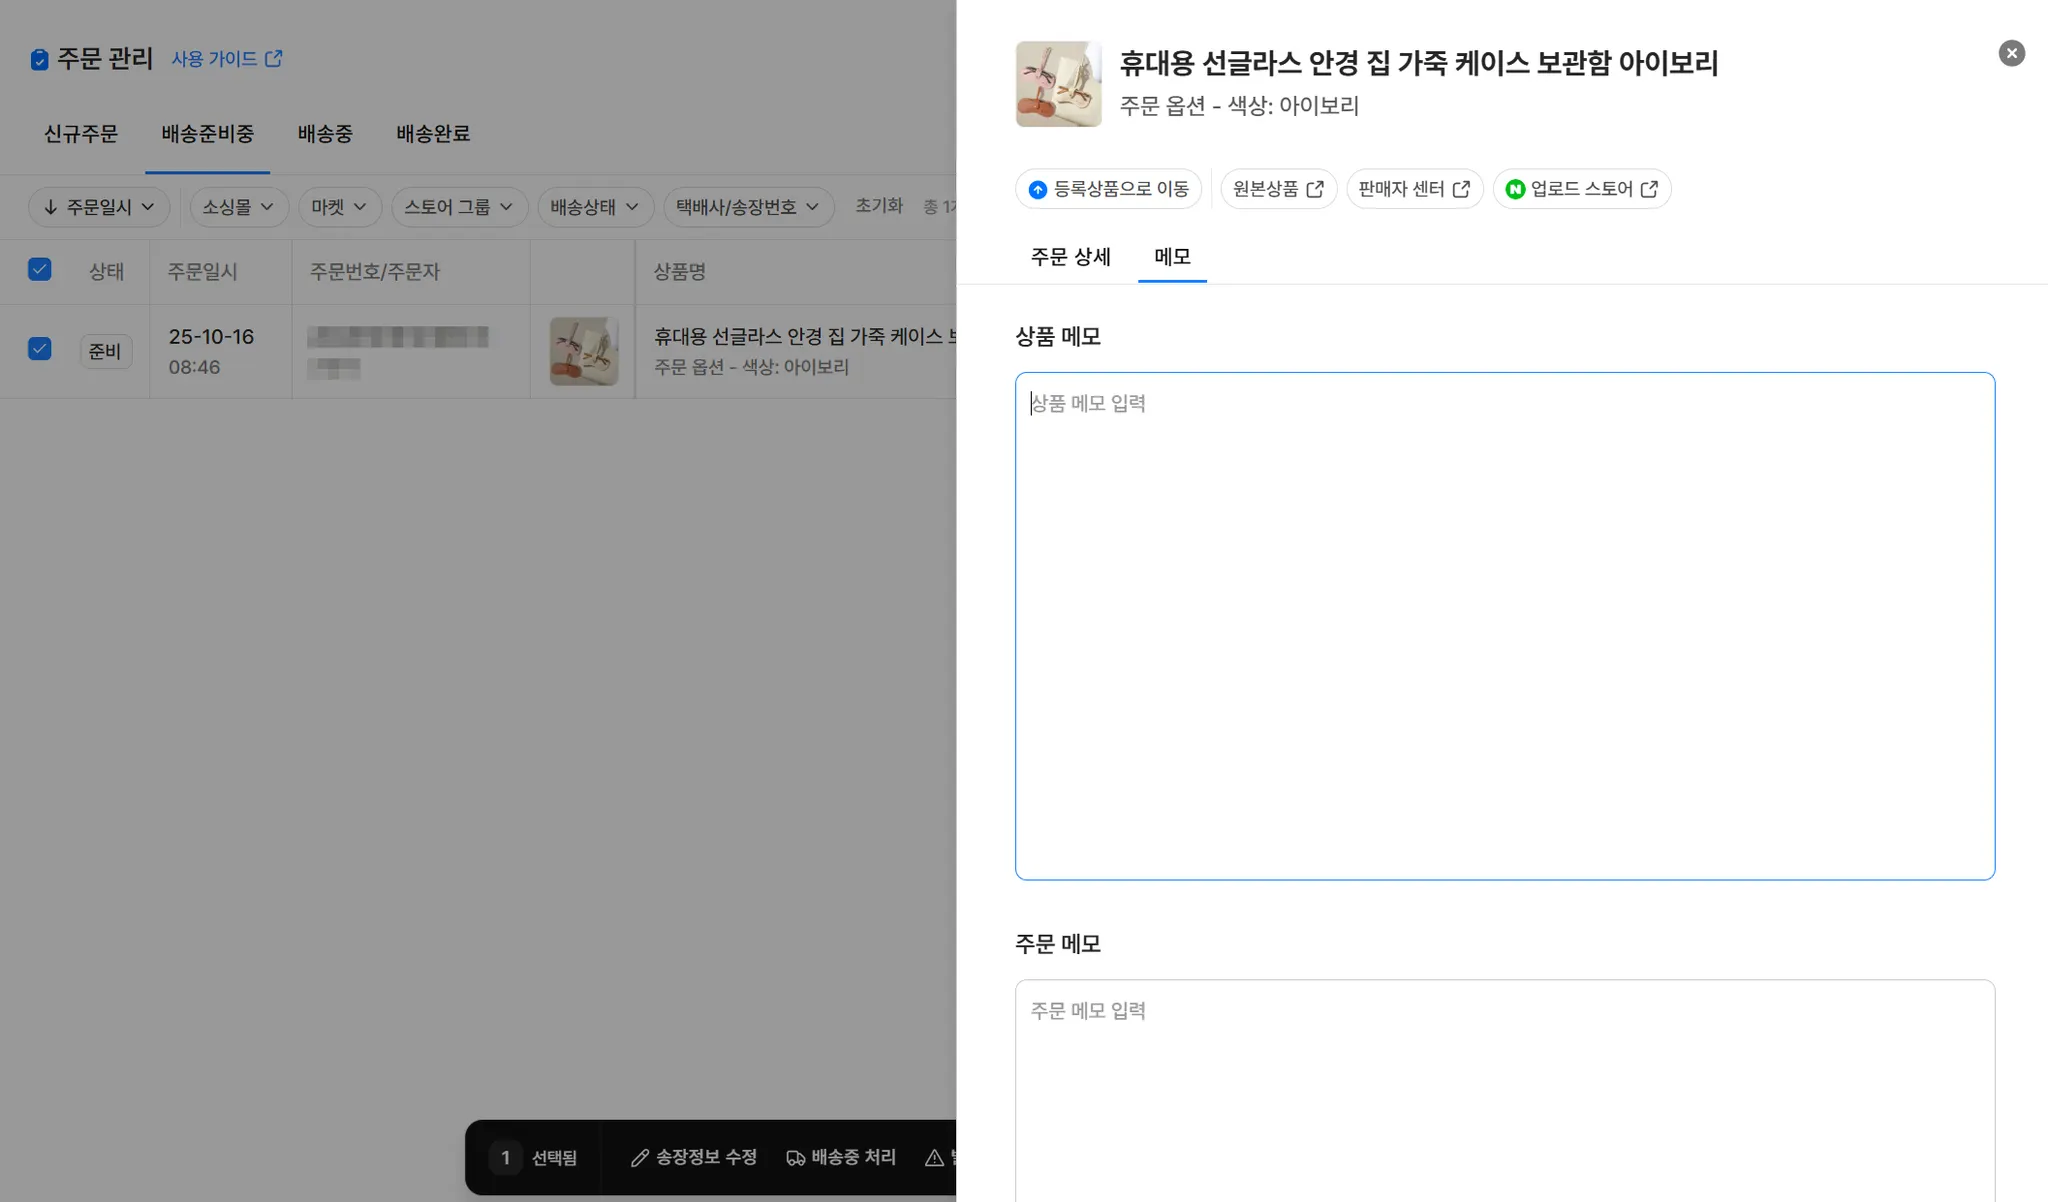Toggle the select-all checkbox in table header
This screenshot has width=2048, height=1202.
40,270
